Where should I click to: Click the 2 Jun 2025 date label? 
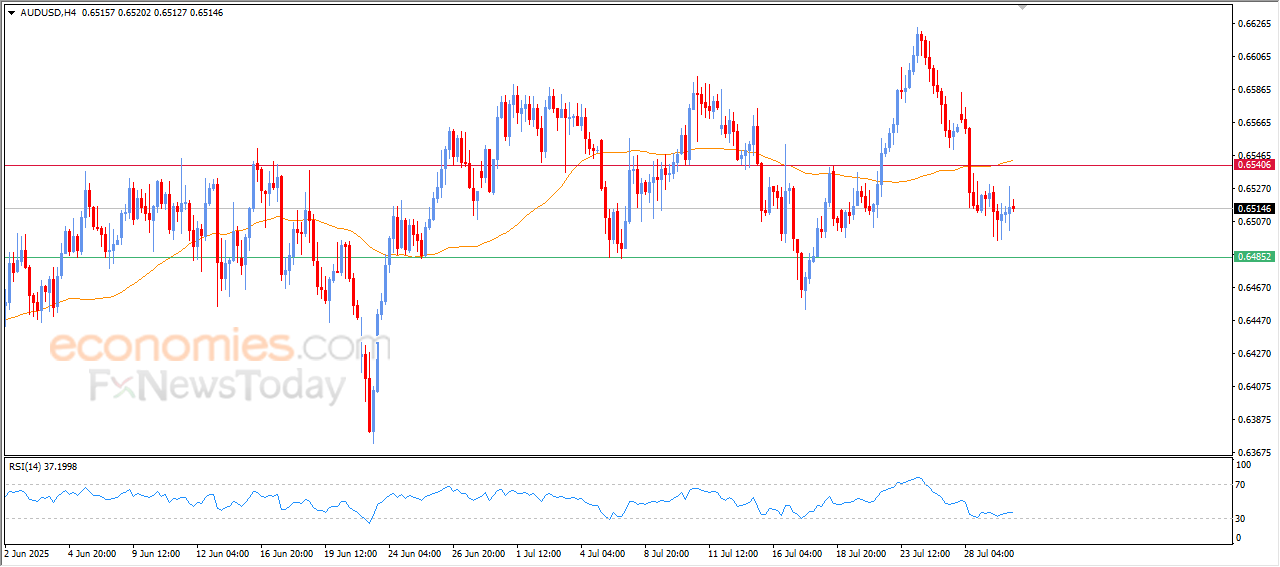(x=27, y=552)
